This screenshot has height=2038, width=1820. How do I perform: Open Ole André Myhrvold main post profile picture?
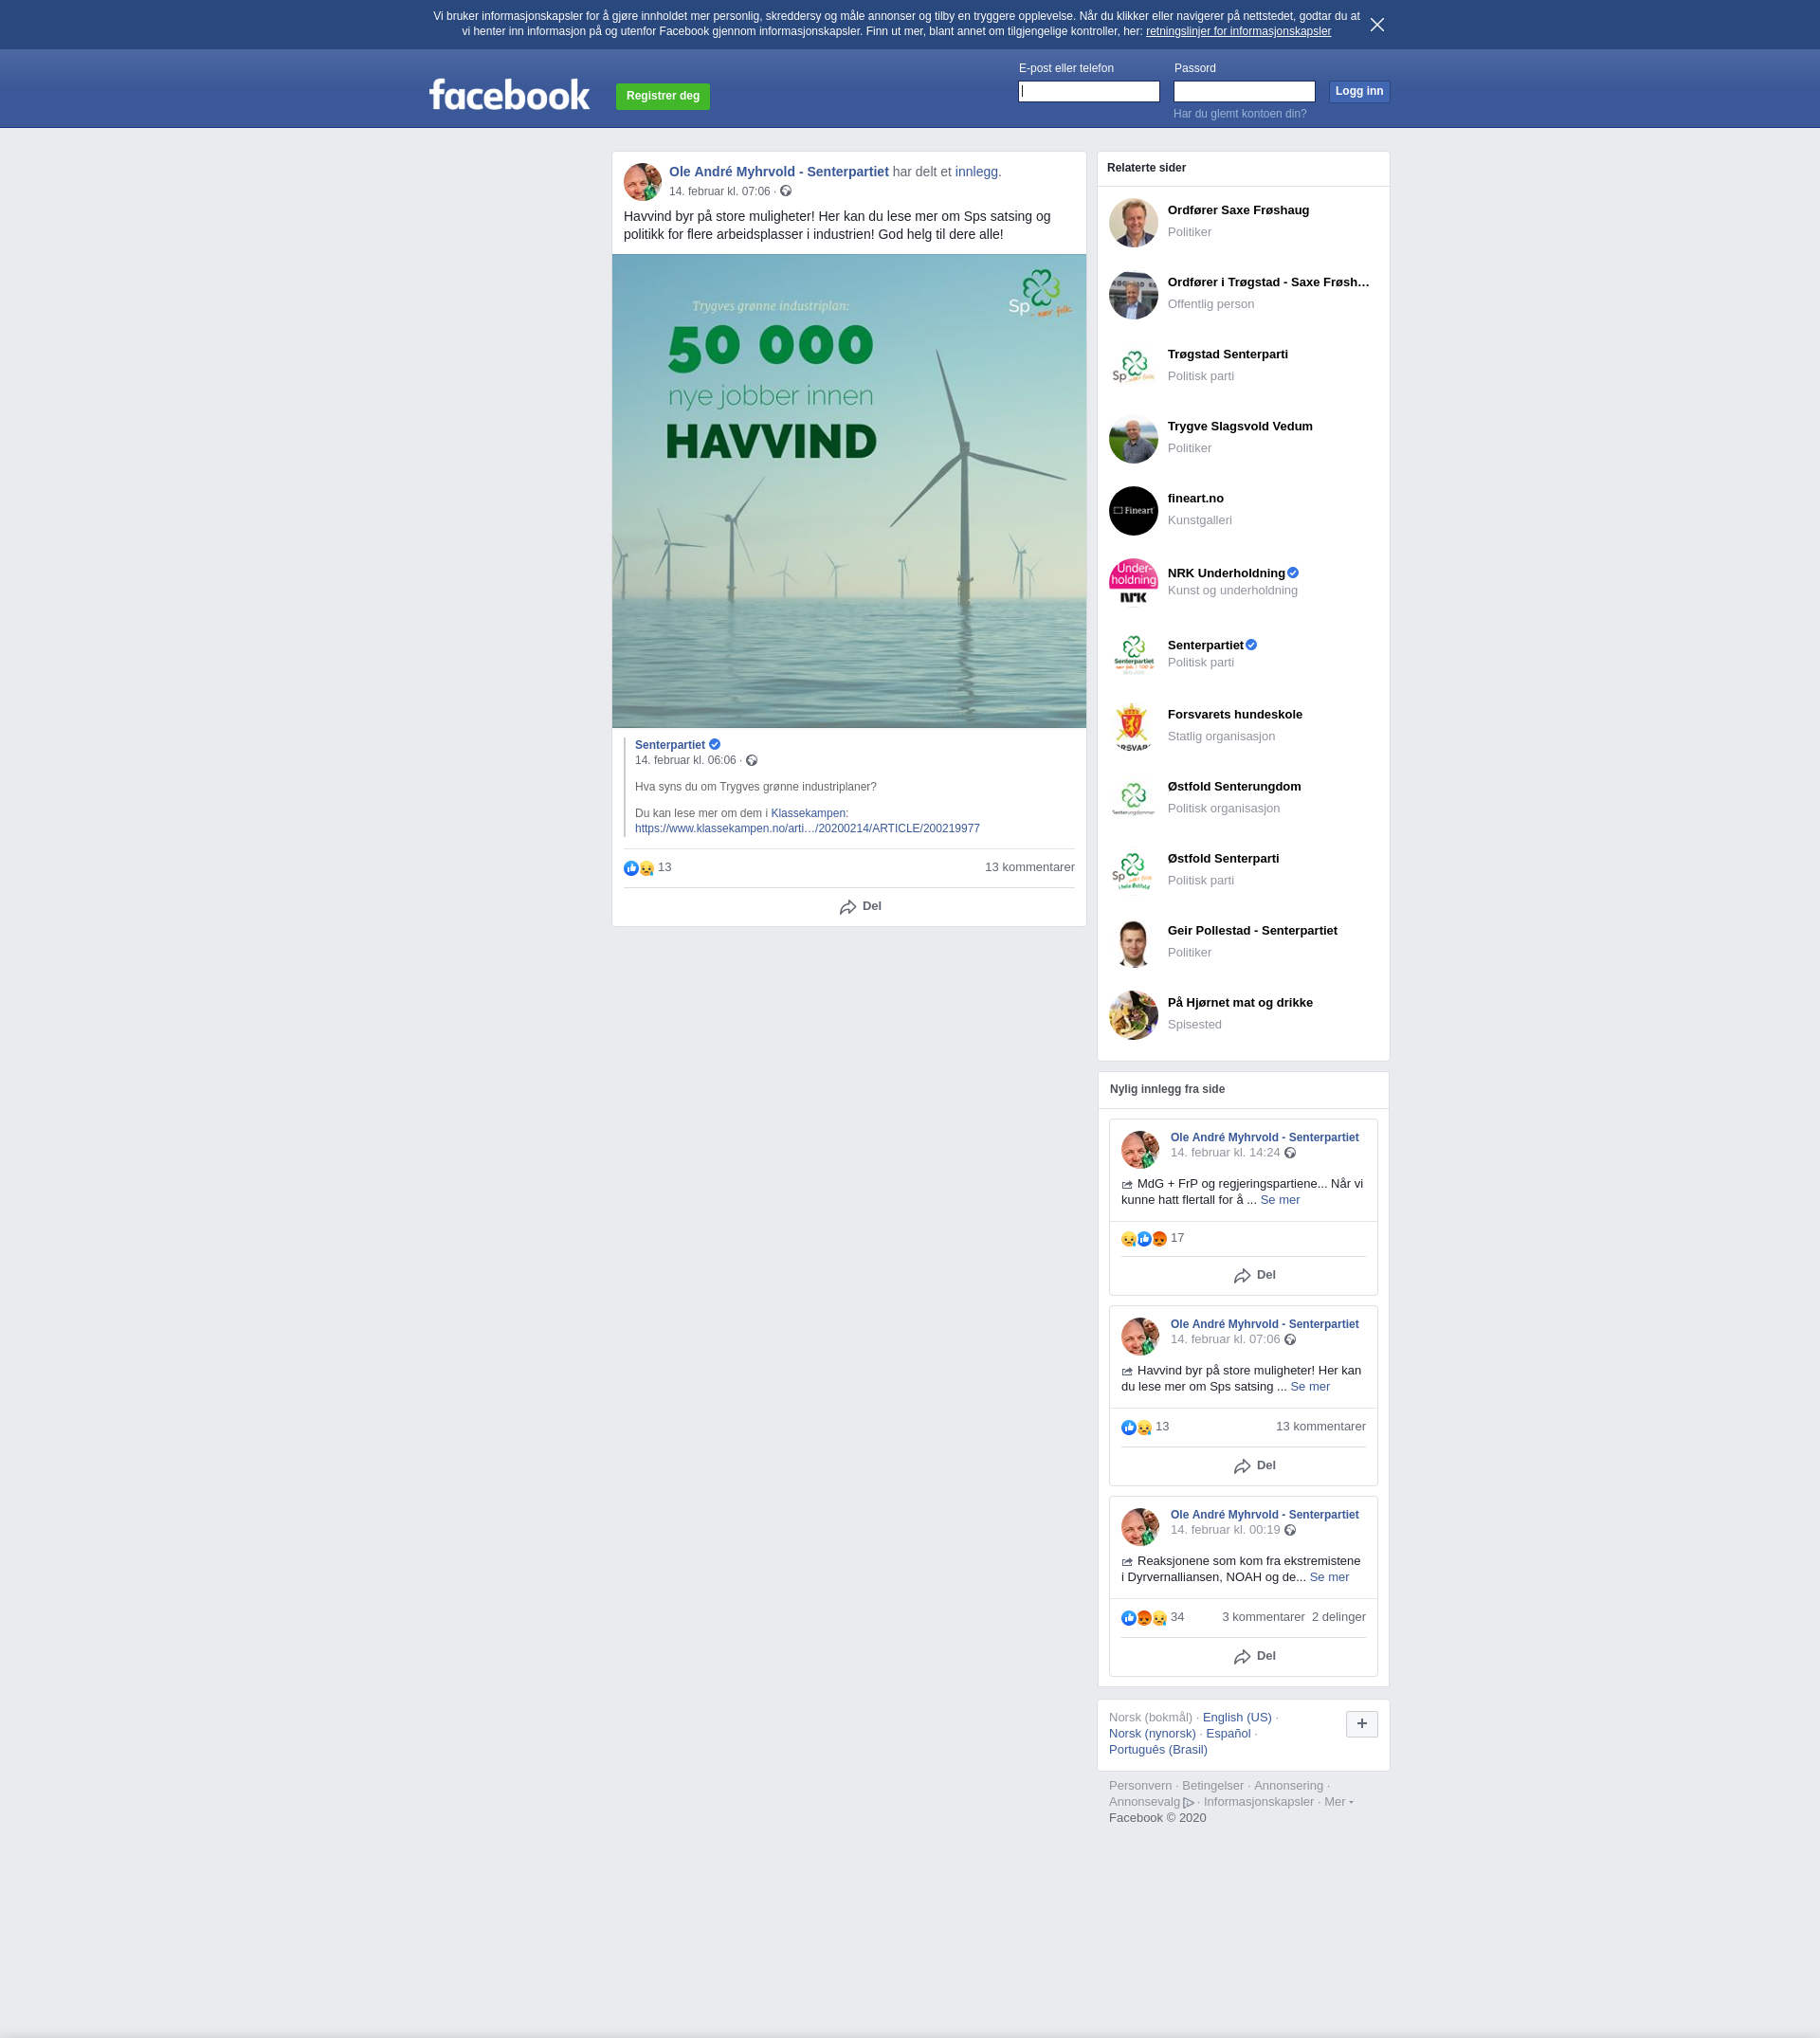(642, 182)
